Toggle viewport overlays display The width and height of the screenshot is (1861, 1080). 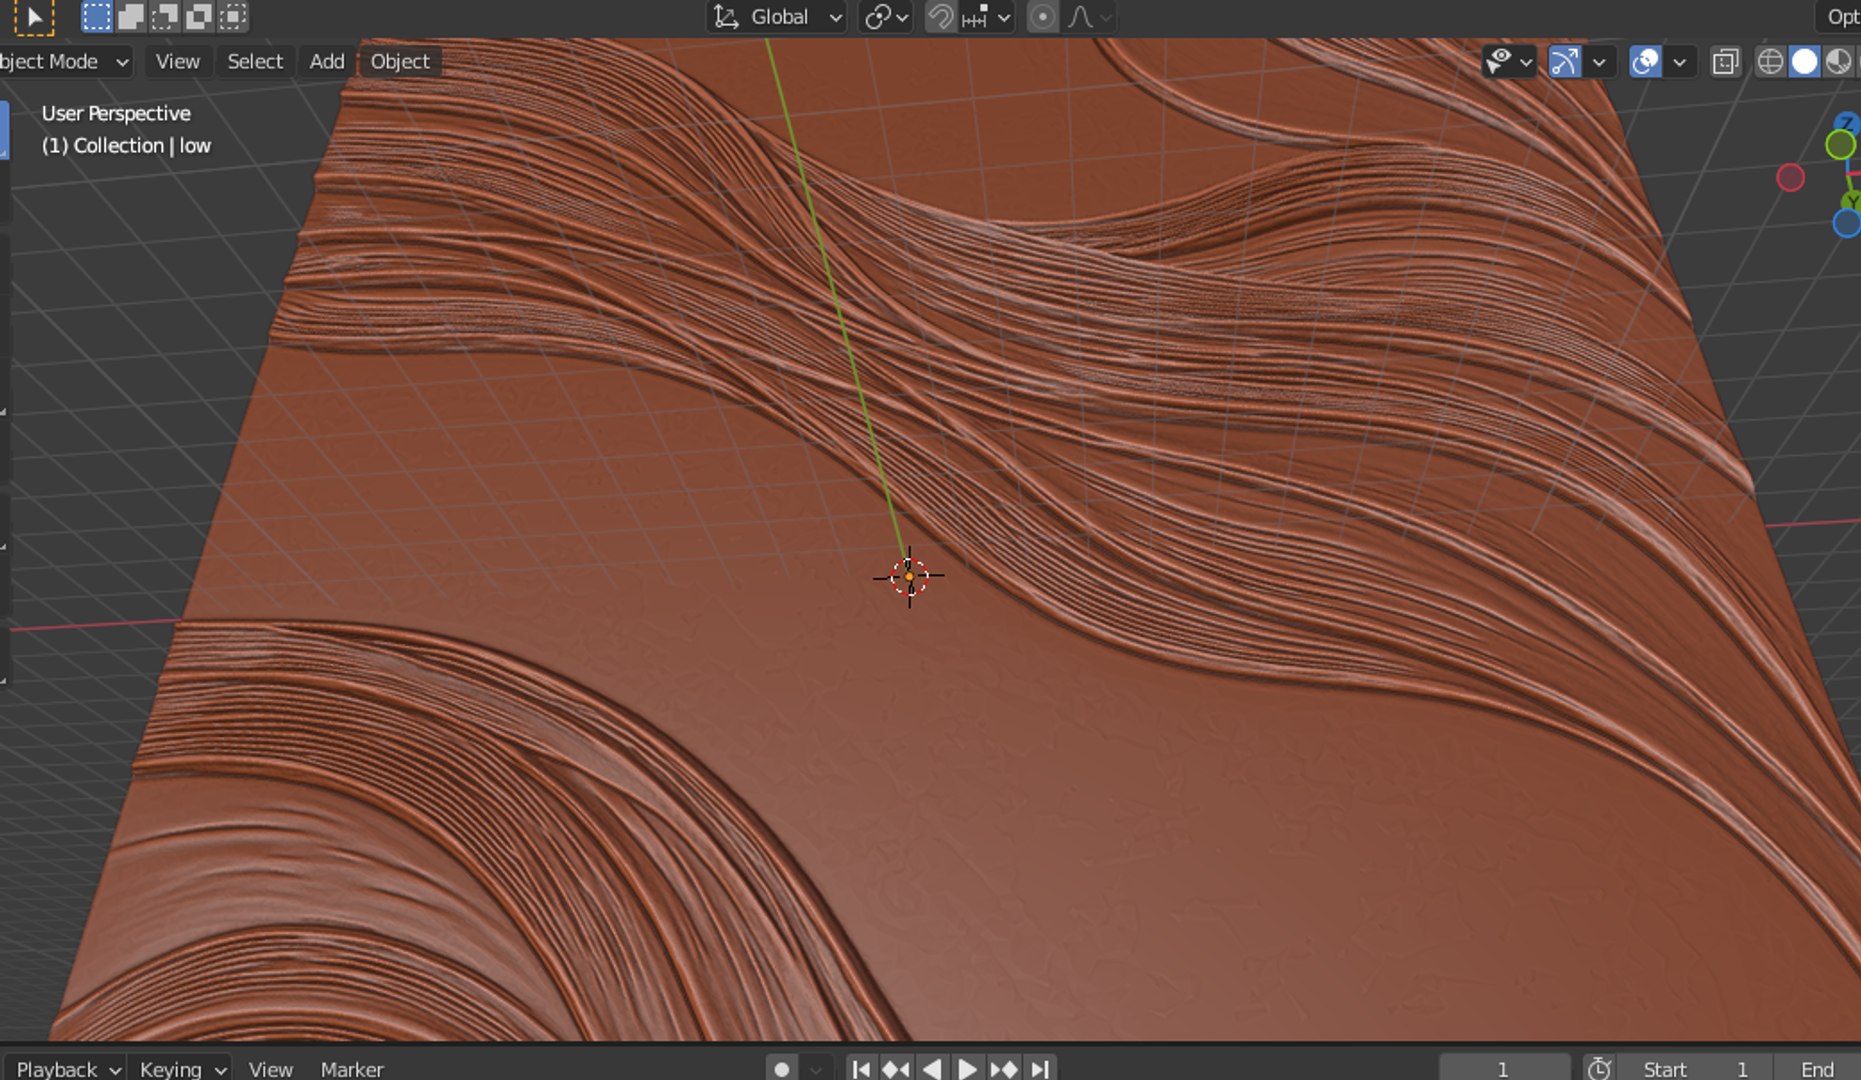point(1645,62)
